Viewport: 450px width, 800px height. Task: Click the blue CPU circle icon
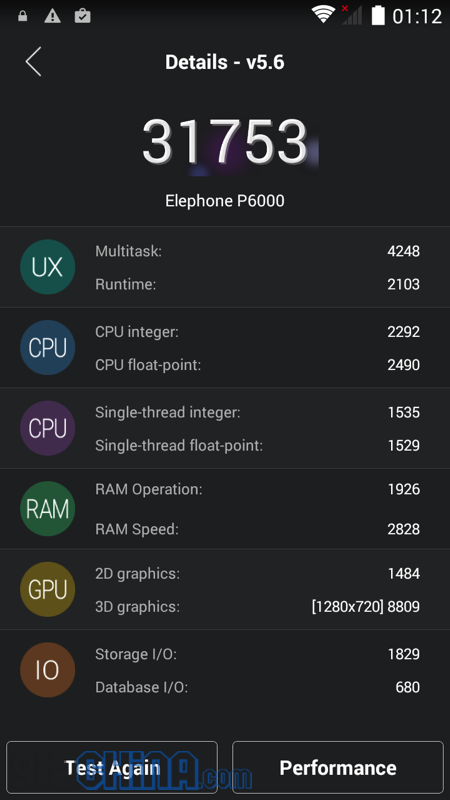(x=47, y=347)
